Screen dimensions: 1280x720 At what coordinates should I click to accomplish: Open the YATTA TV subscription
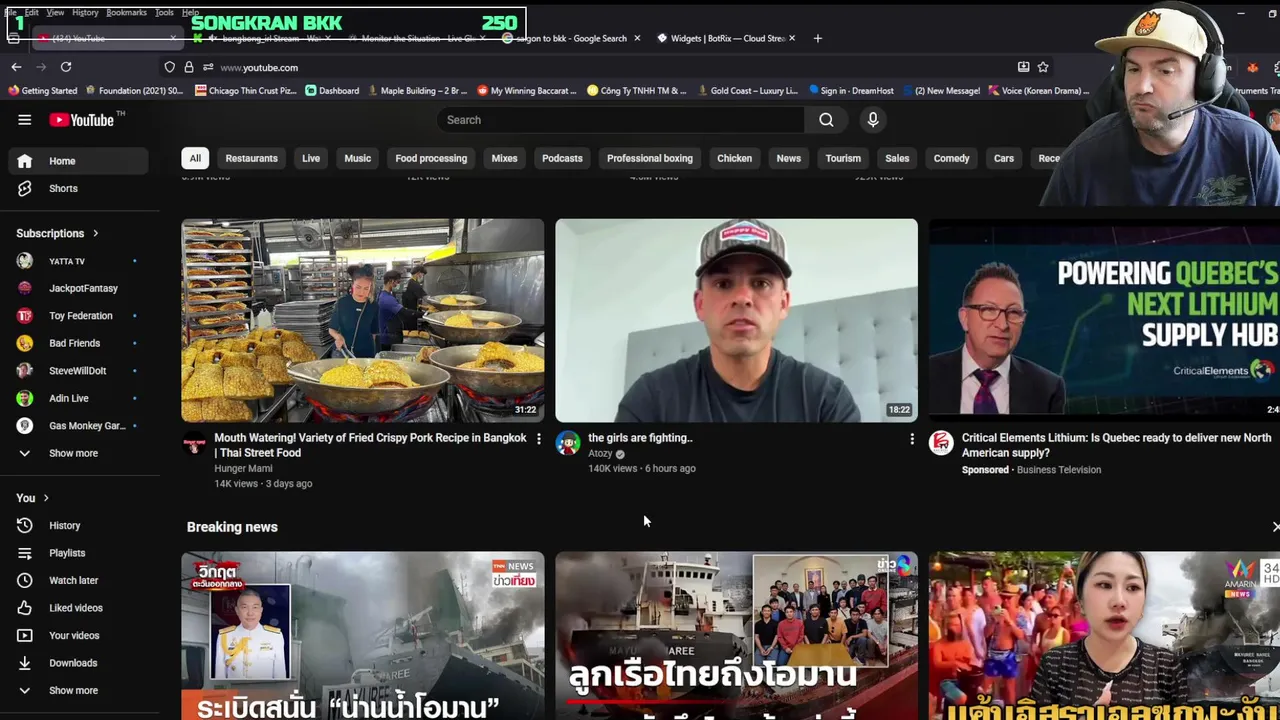point(78,261)
